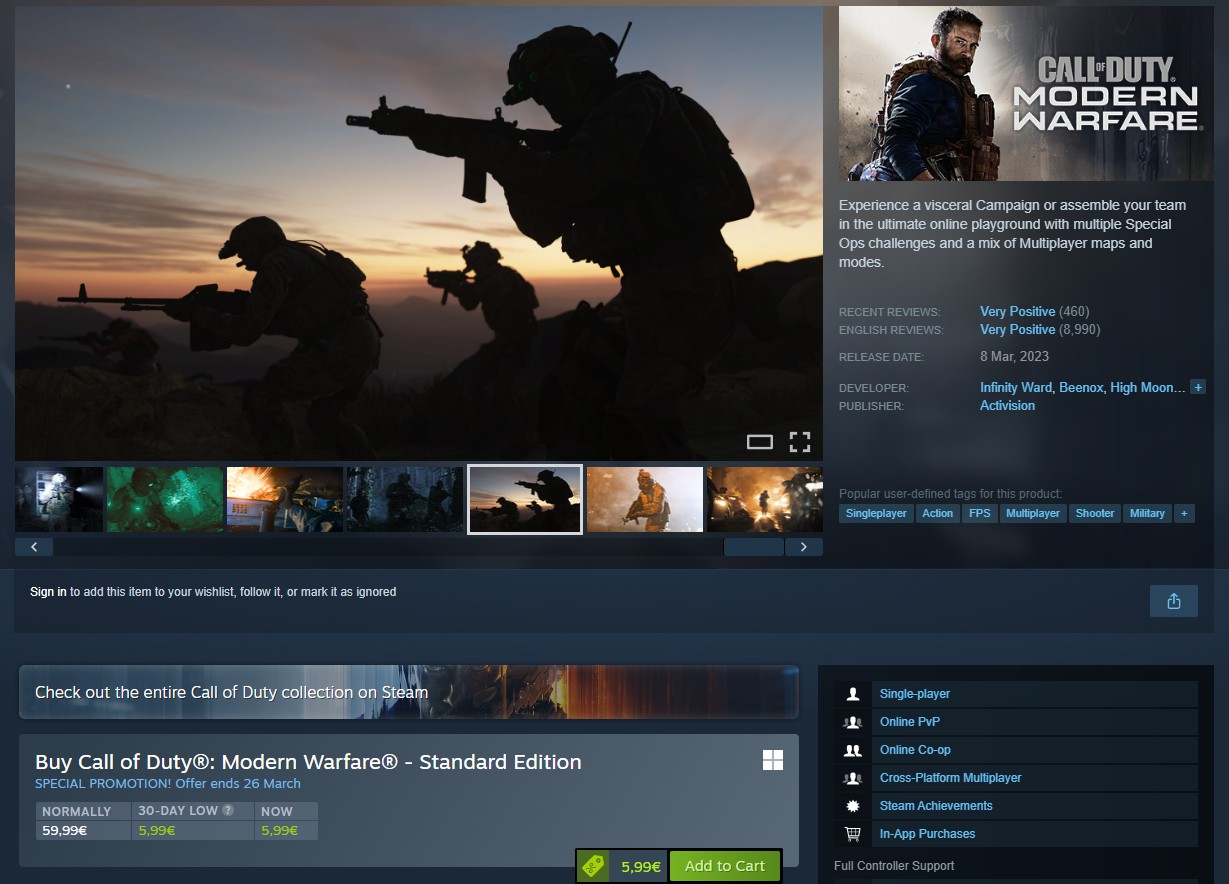The width and height of the screenshot is (1229, 884).
Task: Click the share icon button
Action: coord(1174,601)
